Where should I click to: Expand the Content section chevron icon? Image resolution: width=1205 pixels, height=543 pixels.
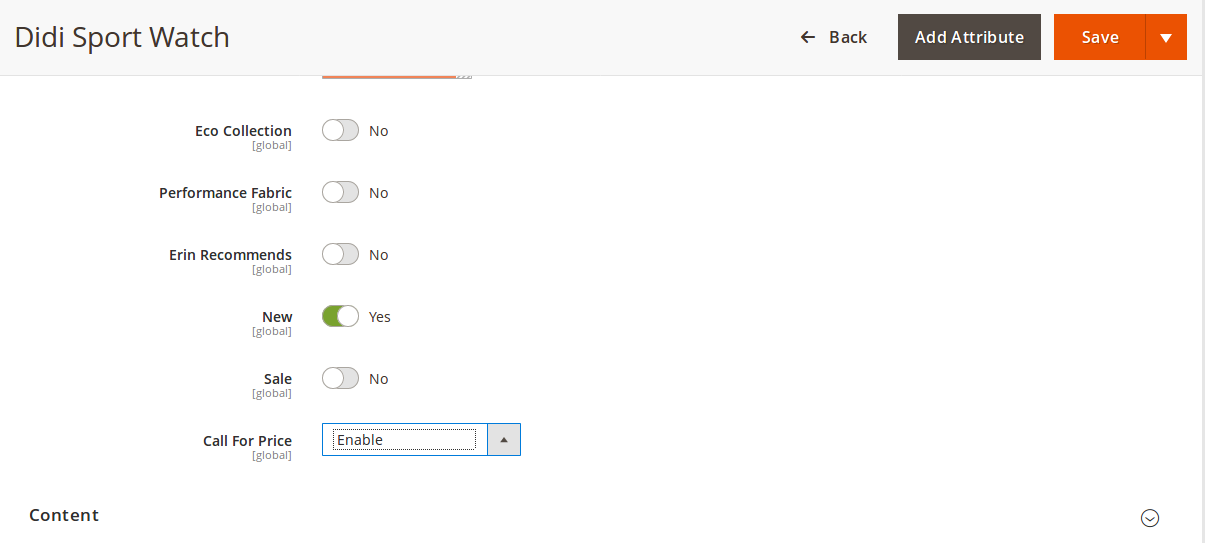(1150, 518)
